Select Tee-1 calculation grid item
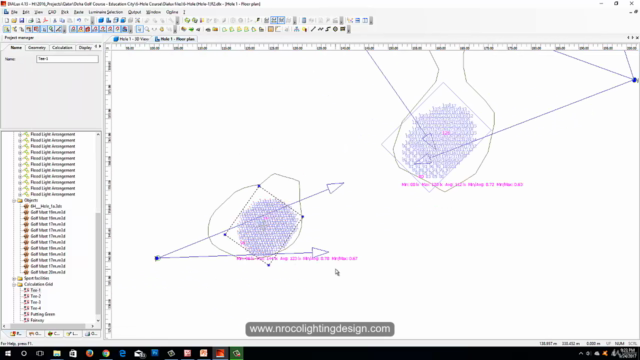 (36, 290)
